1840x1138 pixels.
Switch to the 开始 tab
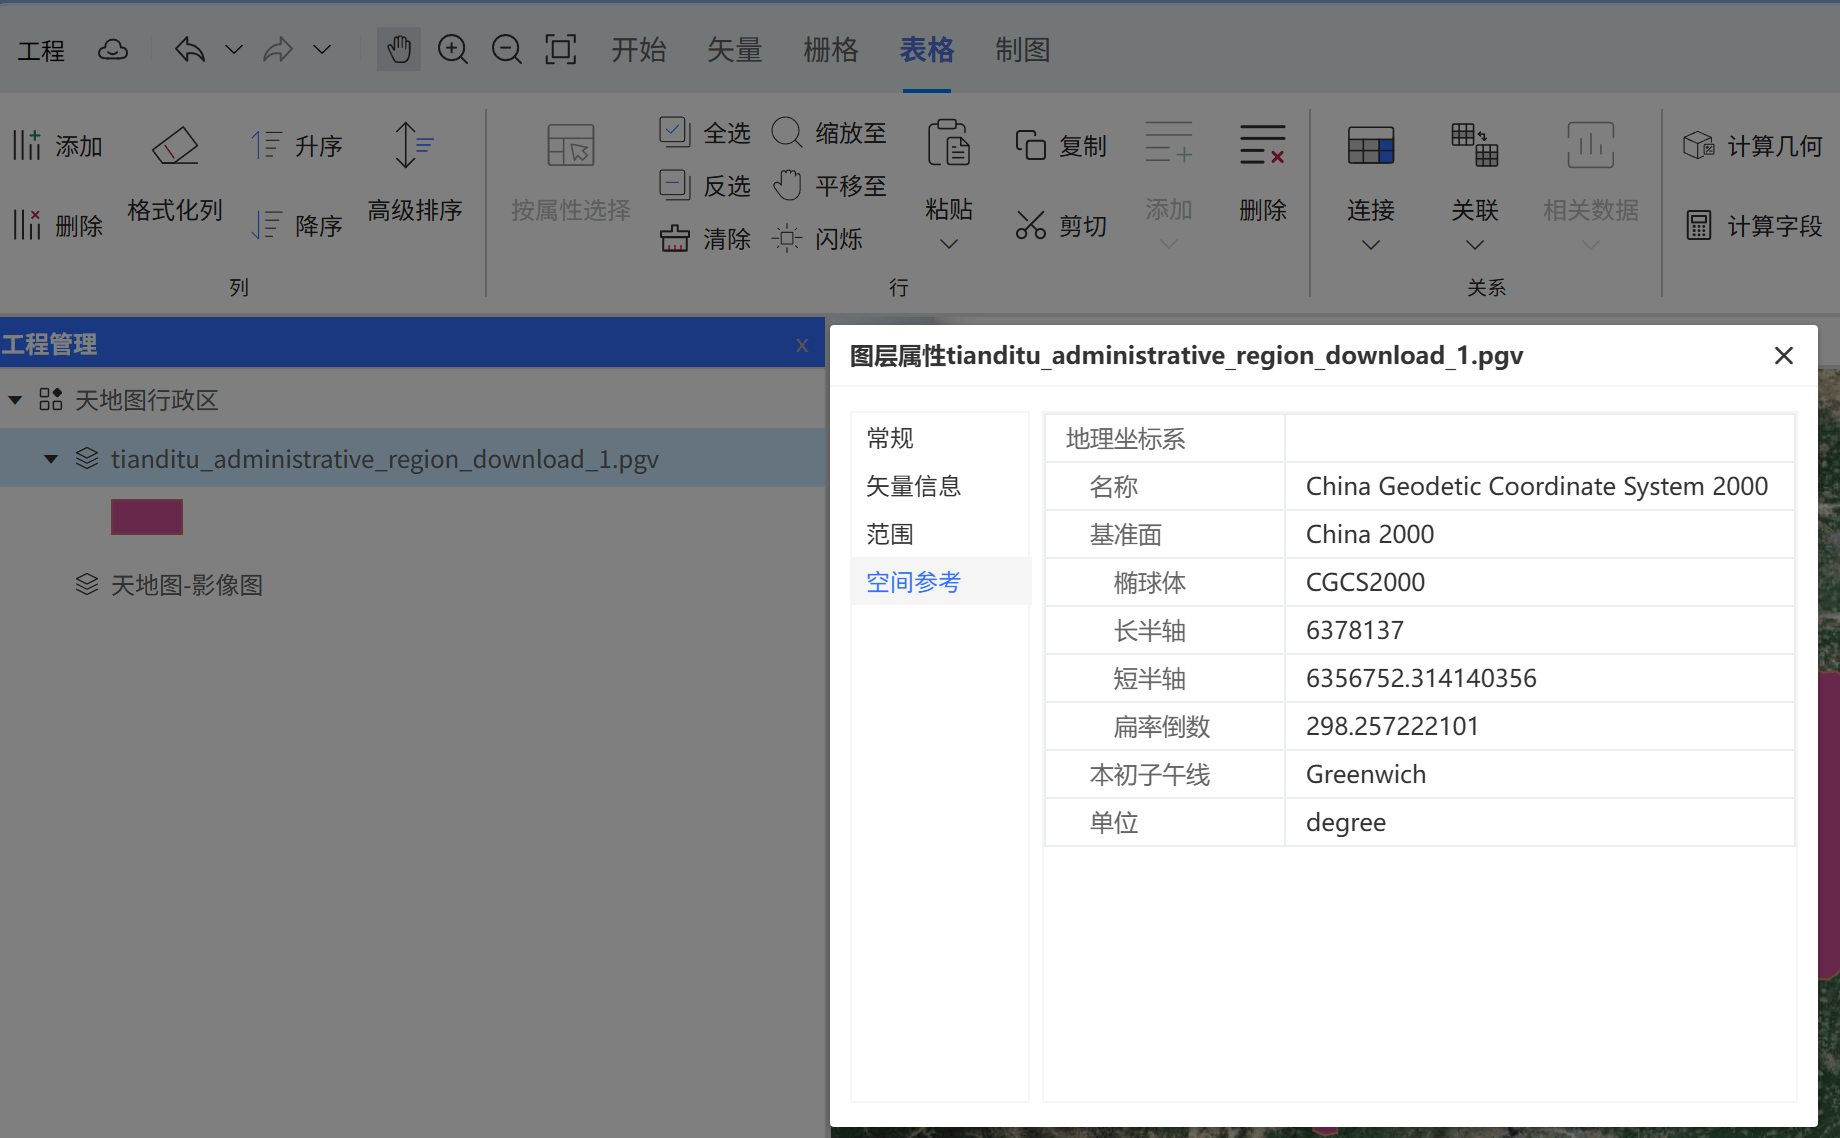coord(638,50)
